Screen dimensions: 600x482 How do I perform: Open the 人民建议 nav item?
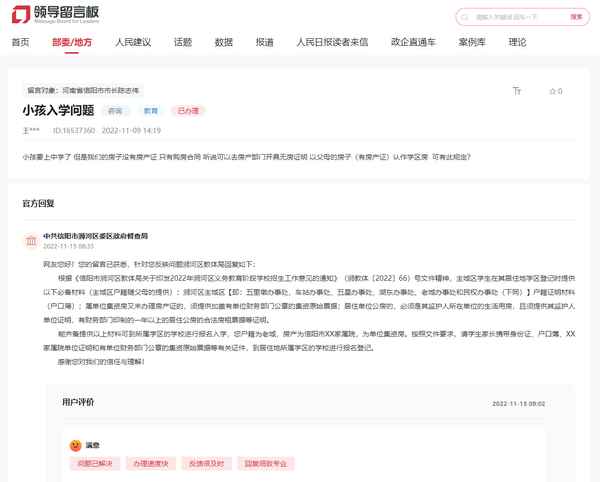coord(133,42)
